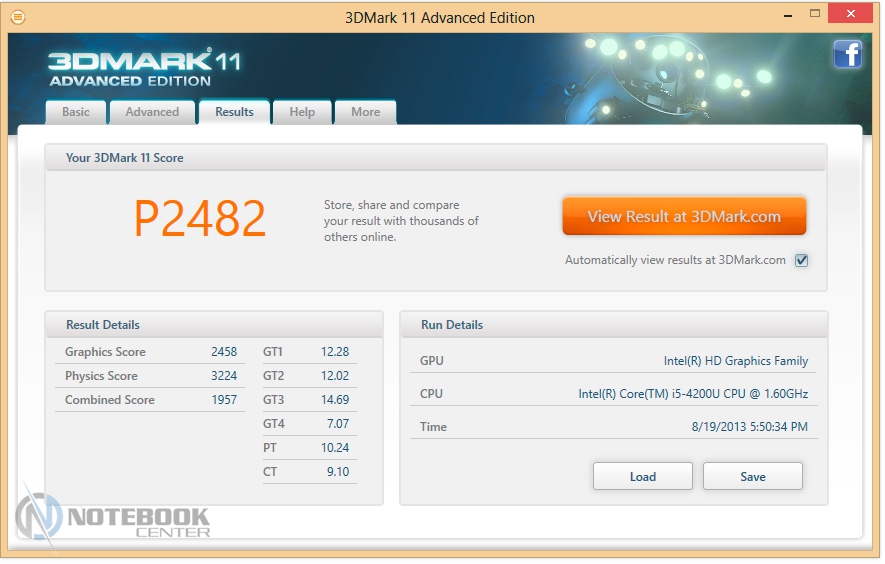Click the Facebook icon in the header

coord(847,54)
